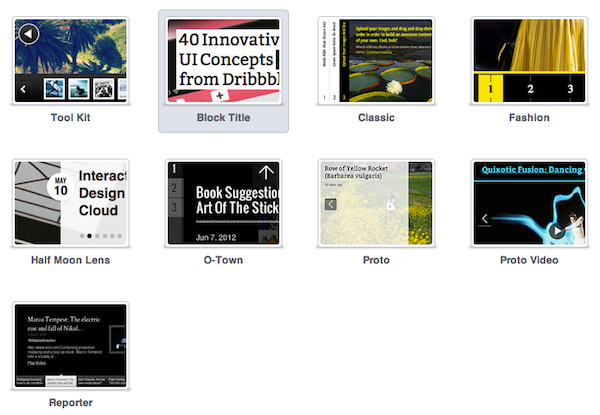600x415 pixels.
Task: Click pagination dots in Half Moon Lens preview
Action: point(101,236)
